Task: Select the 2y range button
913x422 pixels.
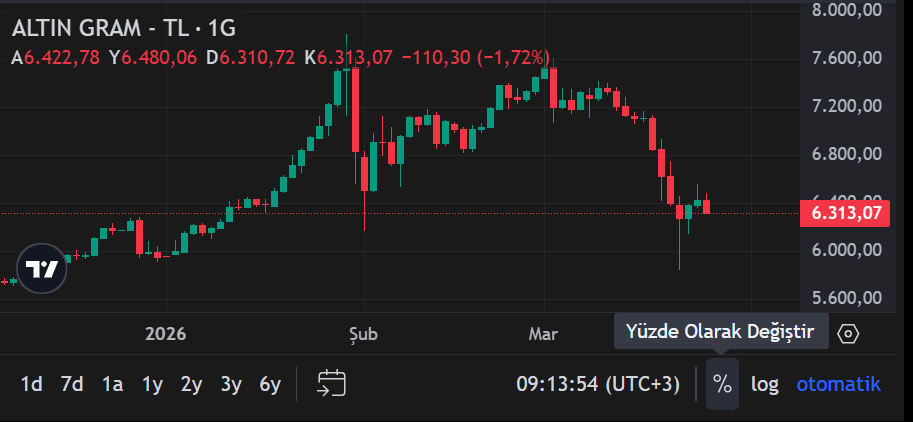Action: (191, 384)
